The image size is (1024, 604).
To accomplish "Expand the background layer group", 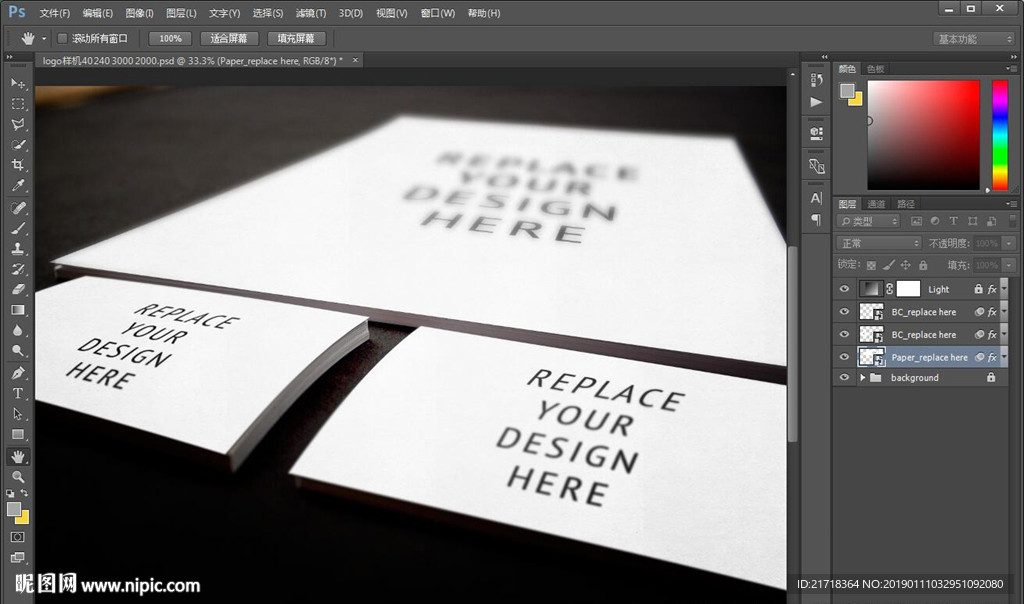I will click(x=863, y=377).
